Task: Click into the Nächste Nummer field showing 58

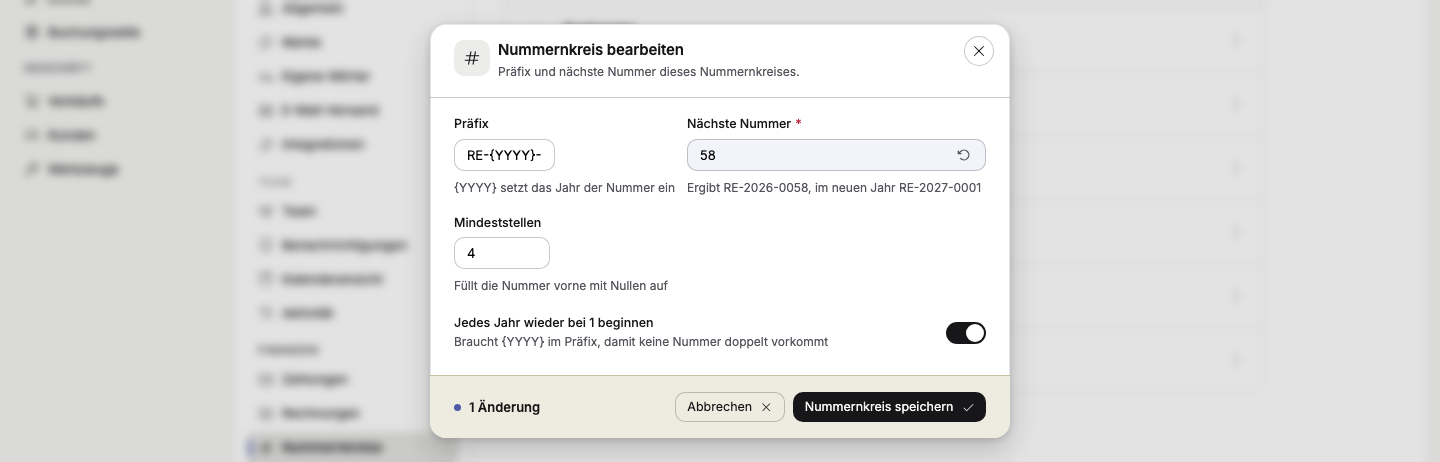Action: 836,155
